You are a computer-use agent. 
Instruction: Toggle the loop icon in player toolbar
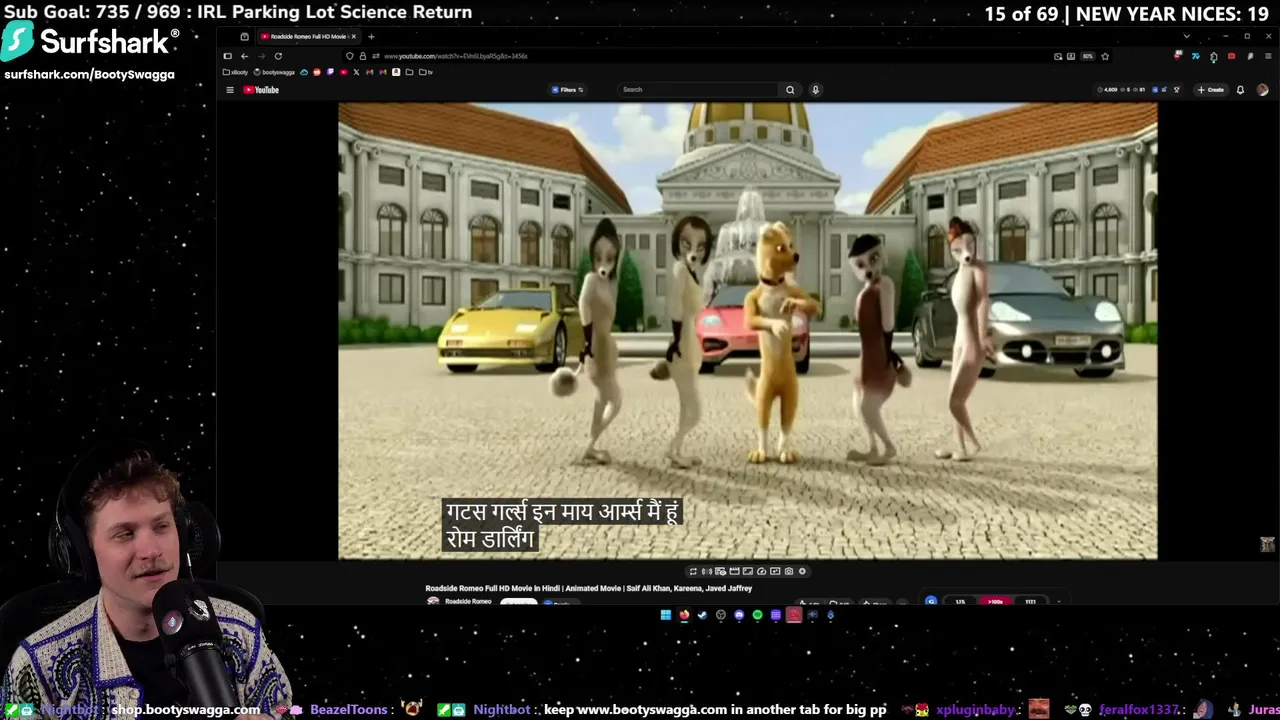(x=693, y=571)
